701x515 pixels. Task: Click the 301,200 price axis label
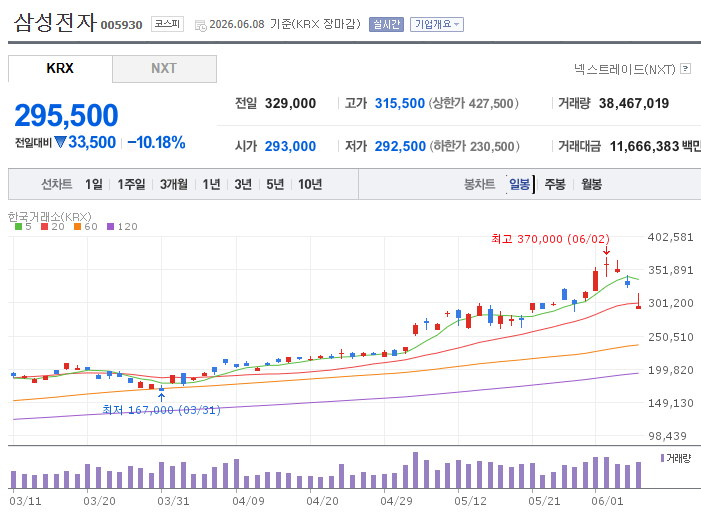(x=671, y=303)
